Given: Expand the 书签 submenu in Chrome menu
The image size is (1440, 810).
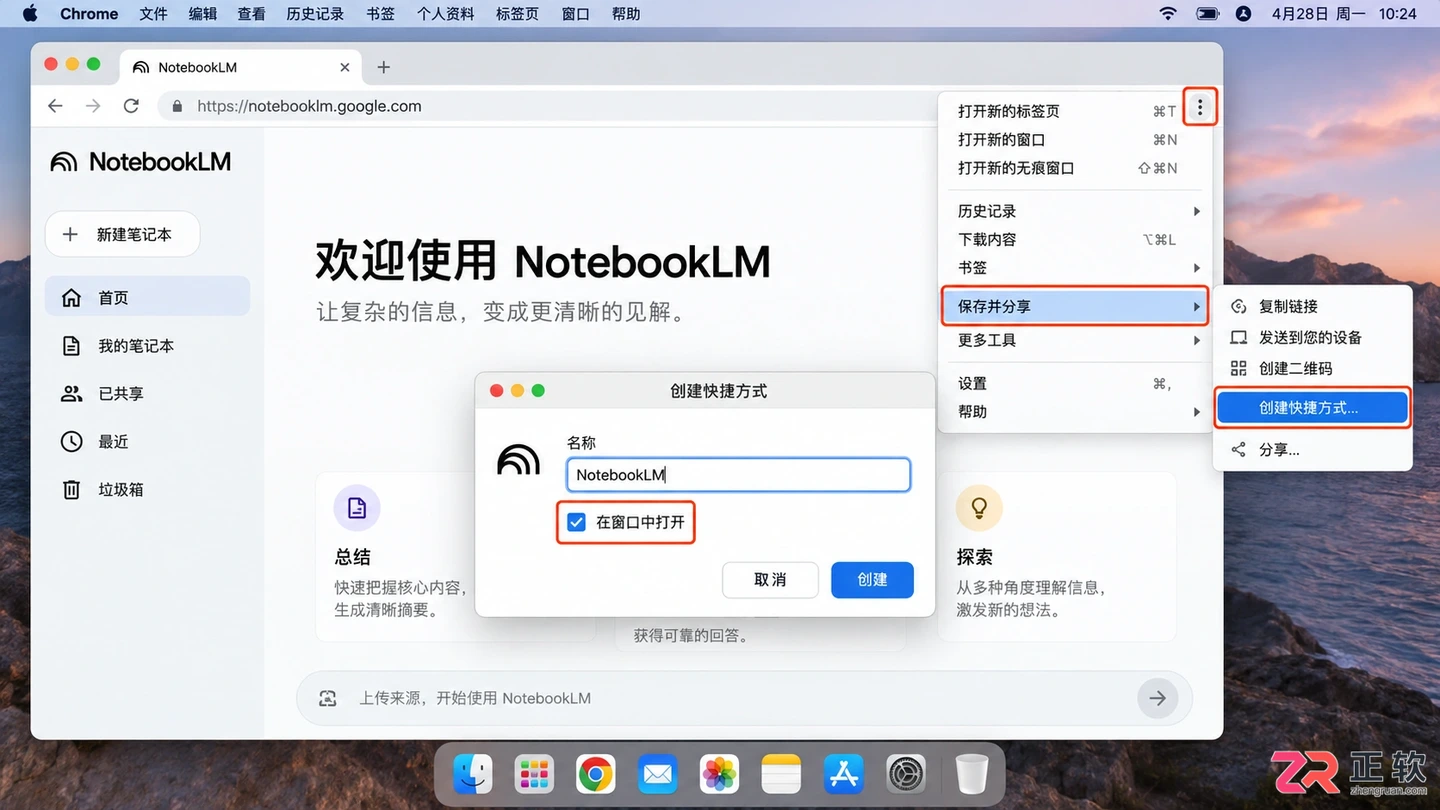Looking at the screenshot, I should pos(1073,268).
